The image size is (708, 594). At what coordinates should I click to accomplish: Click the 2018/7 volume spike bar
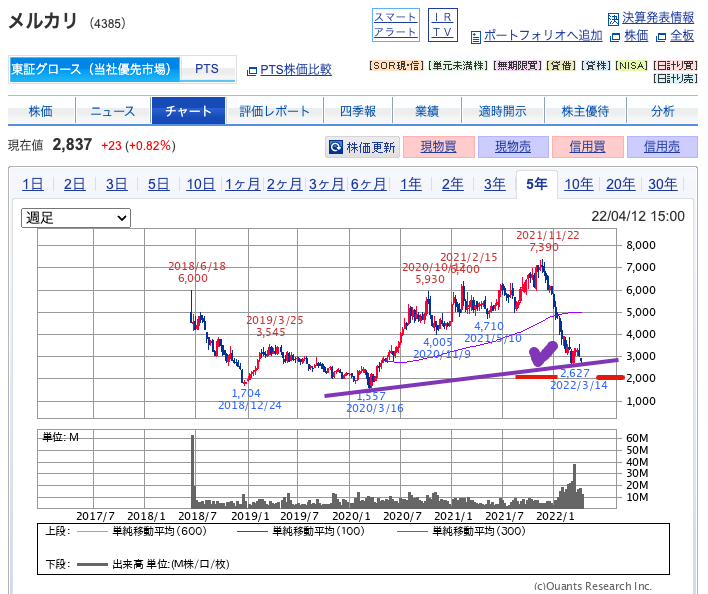tap(193, 472)
